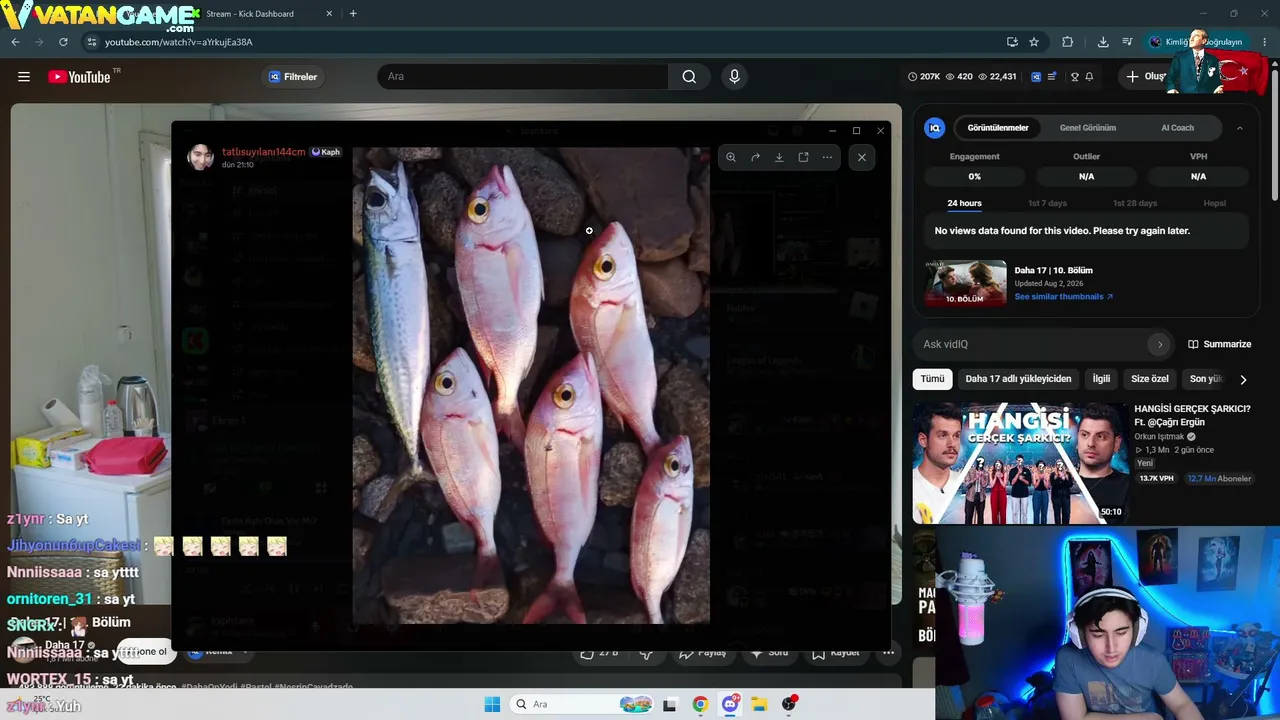Submit the YouTube search magnifier button
The image size is (1280, 720).
pyautogui.click(x=689, y=77)
